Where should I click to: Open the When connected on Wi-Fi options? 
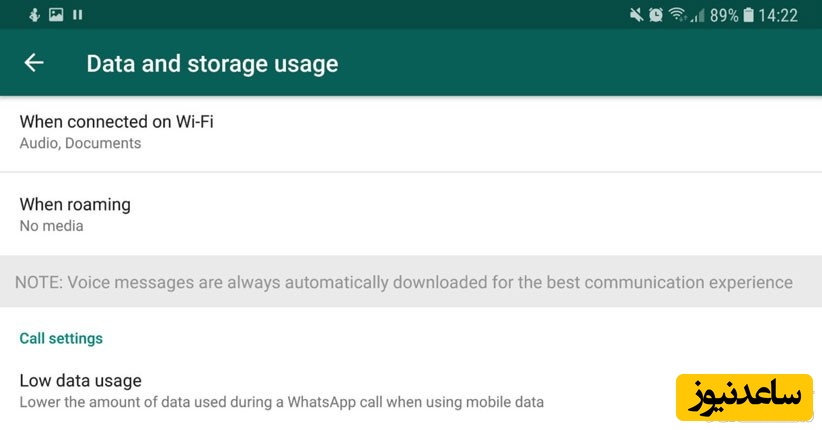116,122
